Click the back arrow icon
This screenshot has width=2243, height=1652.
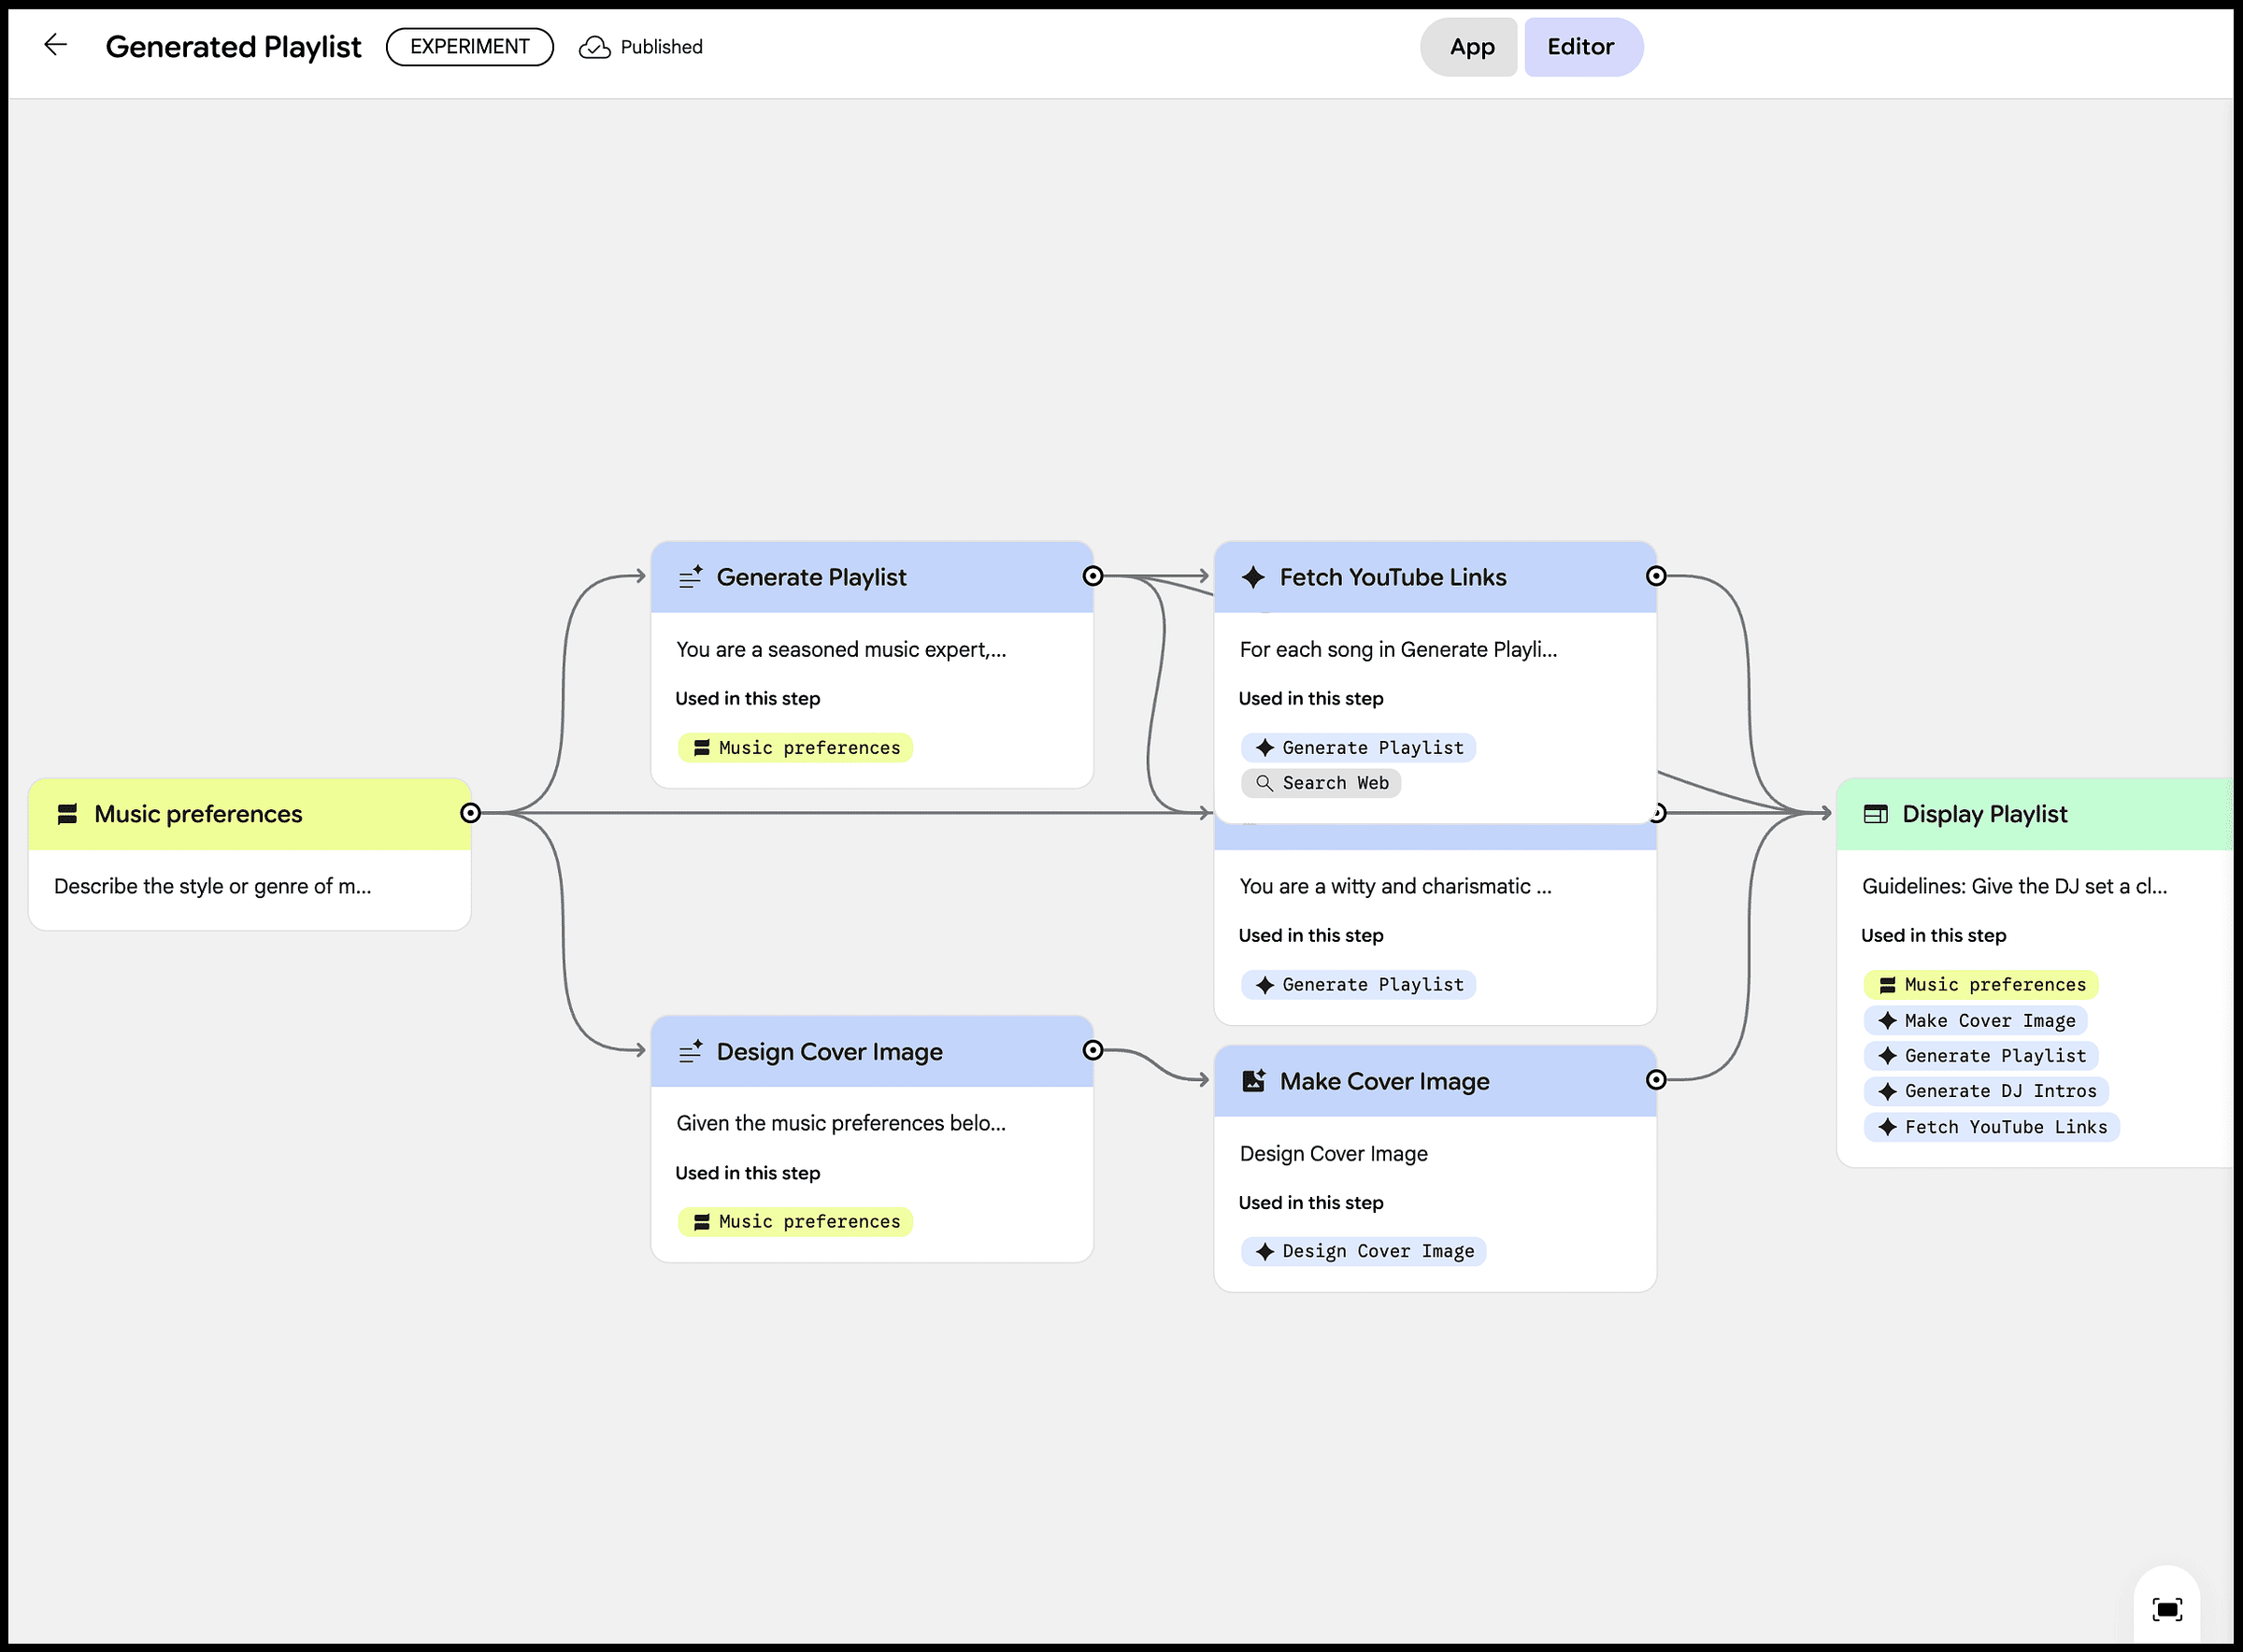56,45
